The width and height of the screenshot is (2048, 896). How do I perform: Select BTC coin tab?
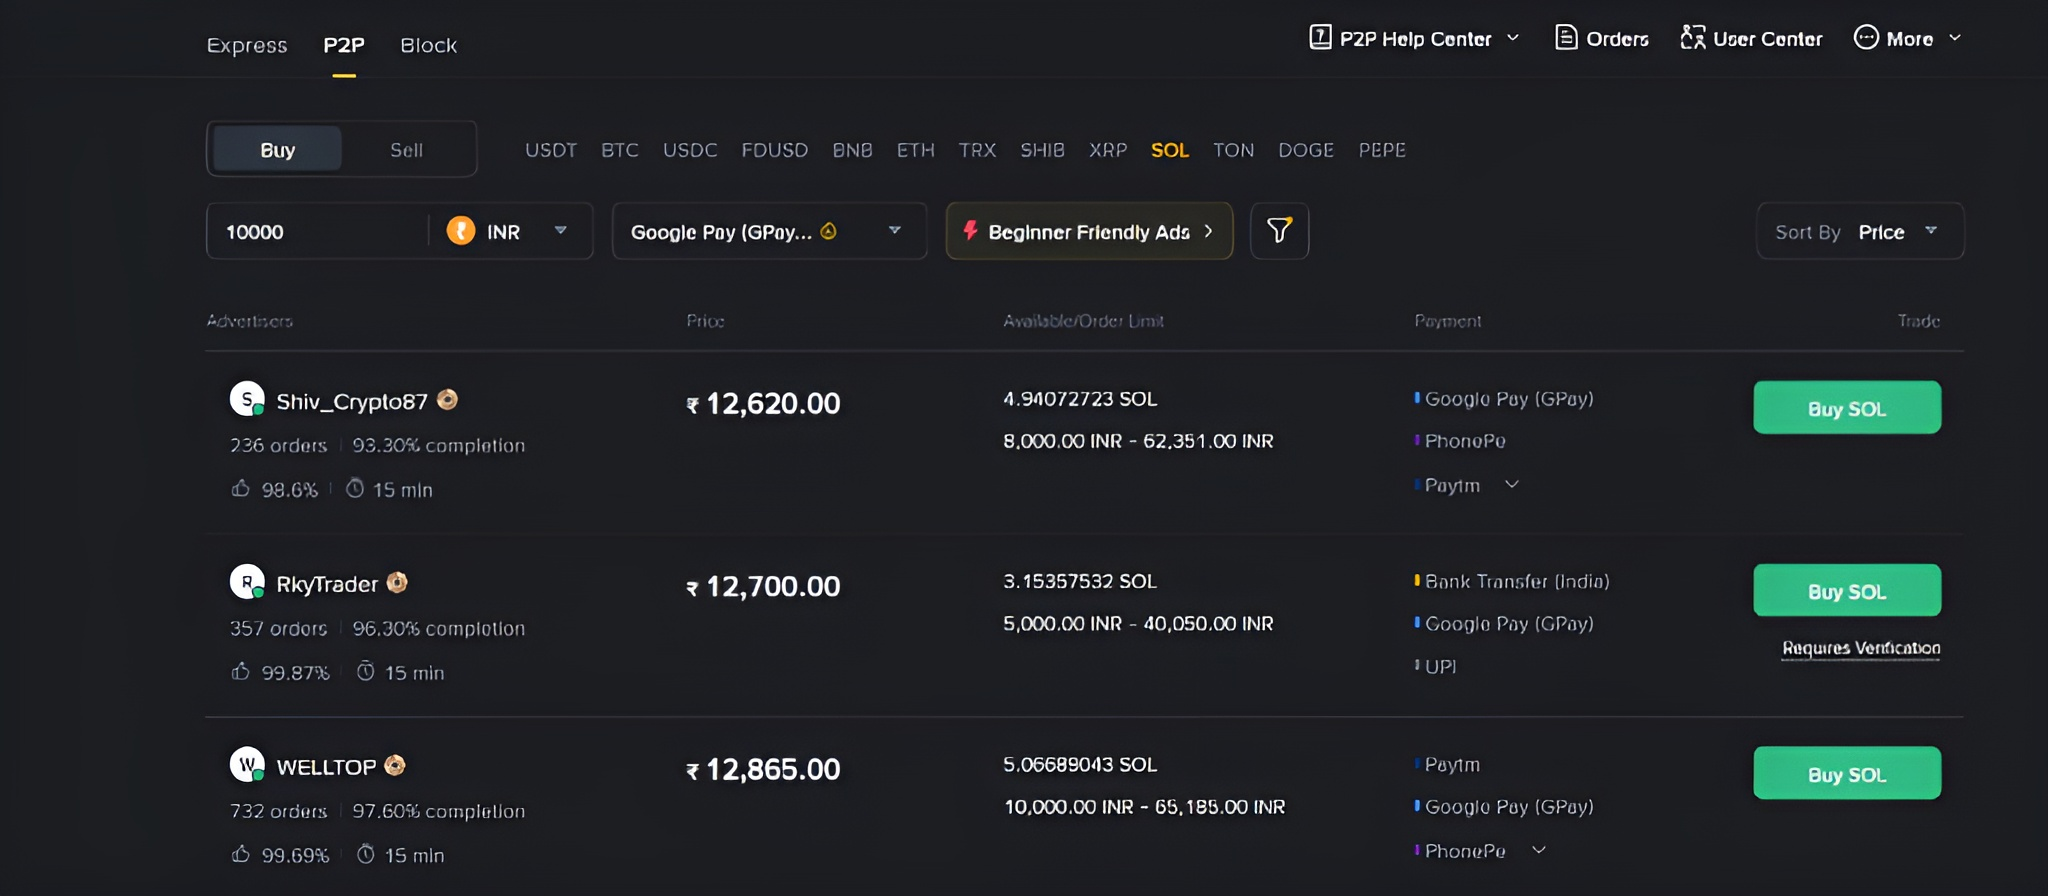pyautogui.click(x=620, y=150)
